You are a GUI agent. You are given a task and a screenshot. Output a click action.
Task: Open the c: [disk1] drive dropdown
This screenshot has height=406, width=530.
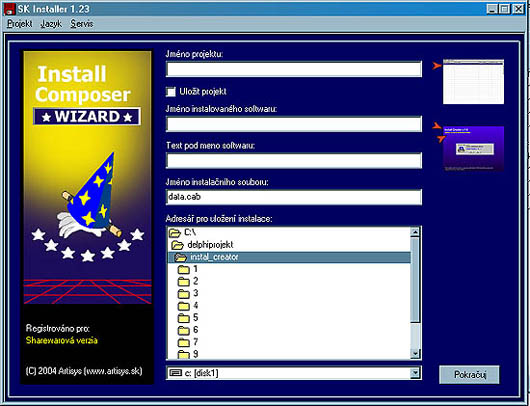(x=415, y=373)
